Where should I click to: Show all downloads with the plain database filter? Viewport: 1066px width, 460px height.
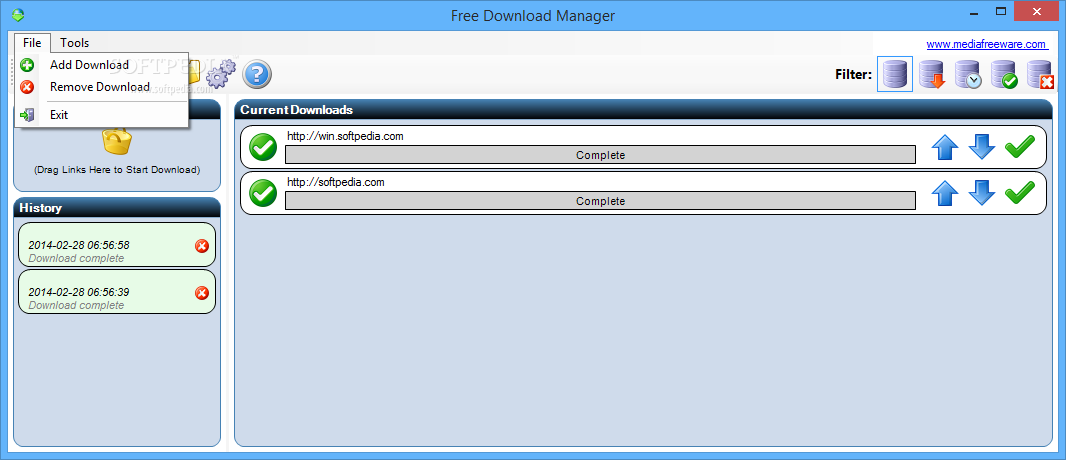point(895,74)
